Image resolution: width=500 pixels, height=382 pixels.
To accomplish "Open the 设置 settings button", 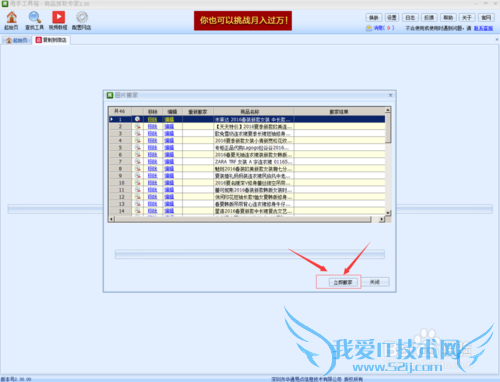I will [392, 18].
